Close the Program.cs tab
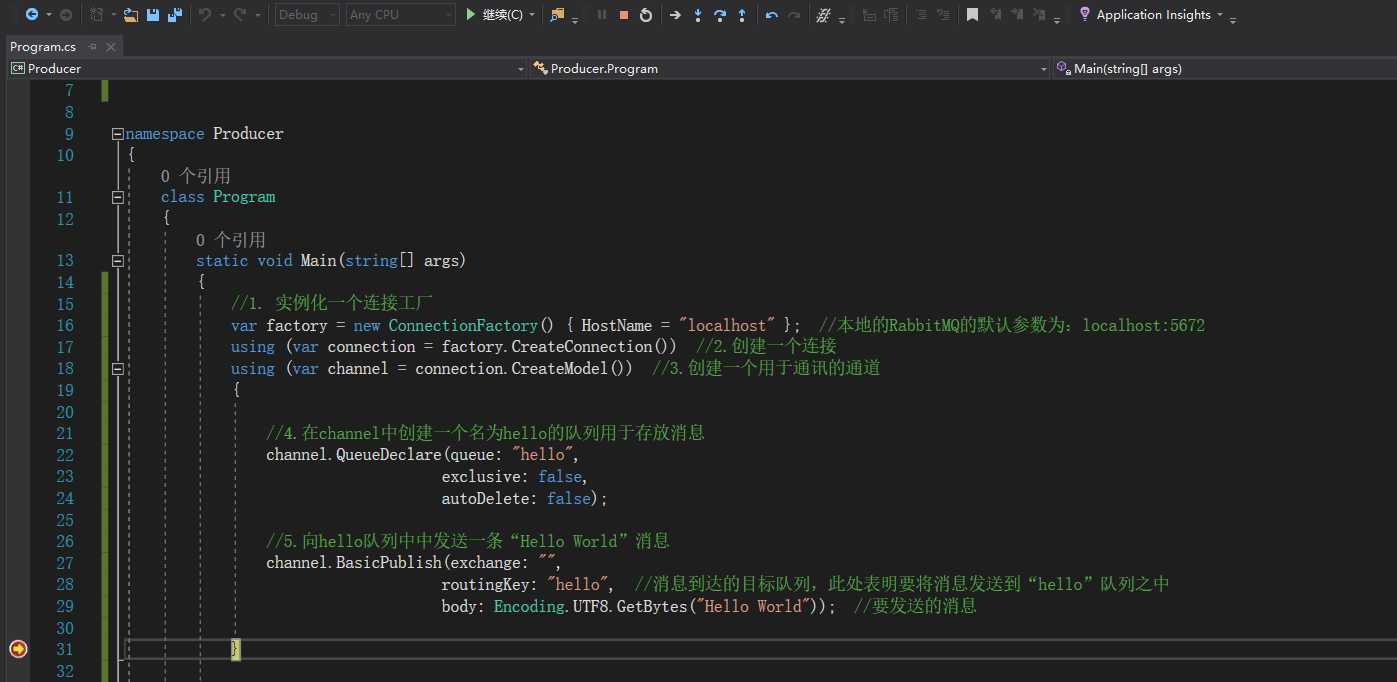Viewport: 1397px width, 682px height. 111,47
